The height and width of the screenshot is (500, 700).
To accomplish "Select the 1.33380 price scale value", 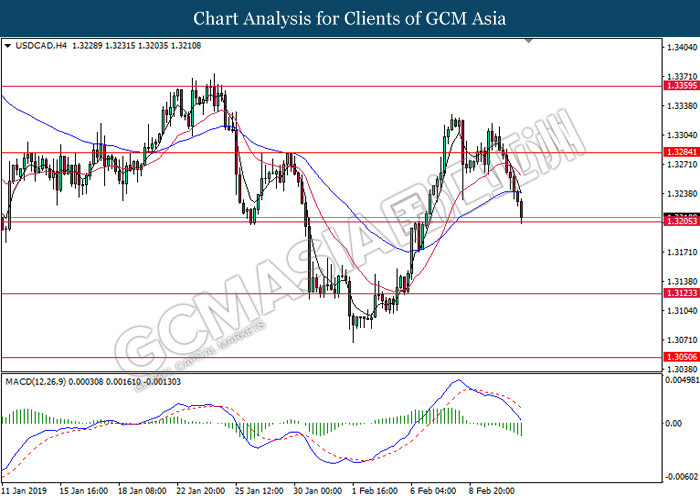I will coord(682,106).
